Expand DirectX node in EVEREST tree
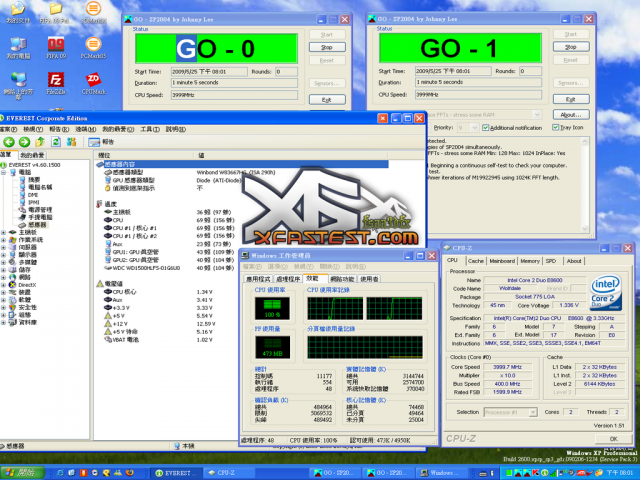 (4, 285)
